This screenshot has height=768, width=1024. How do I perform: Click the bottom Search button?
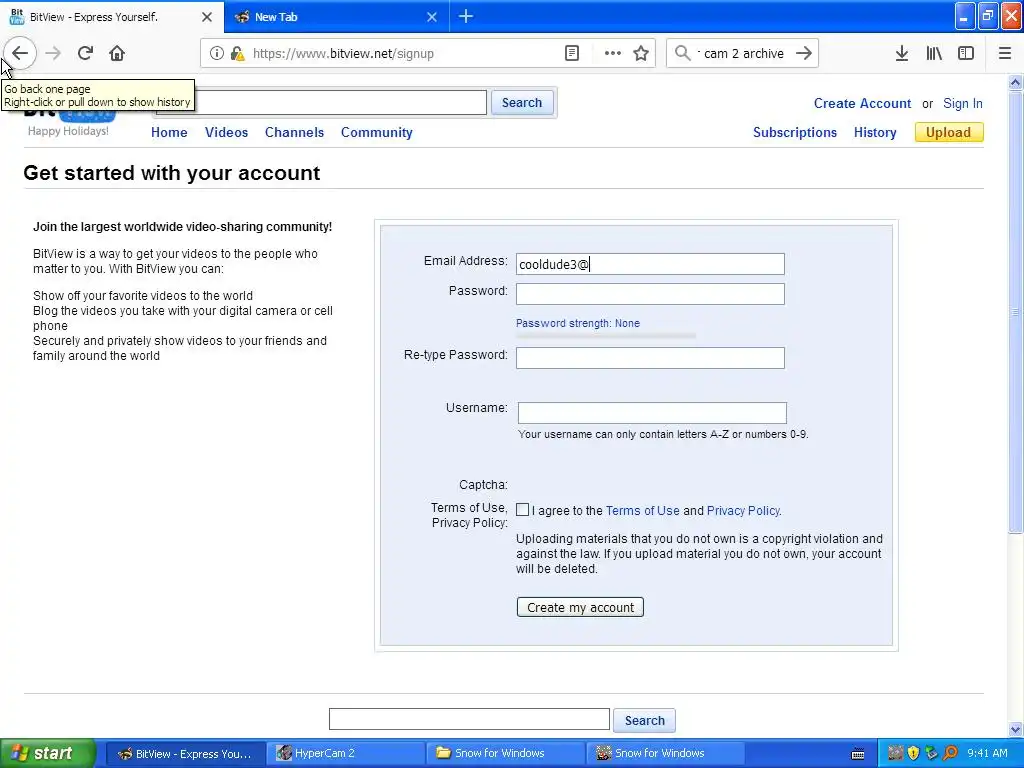[645, 720]
